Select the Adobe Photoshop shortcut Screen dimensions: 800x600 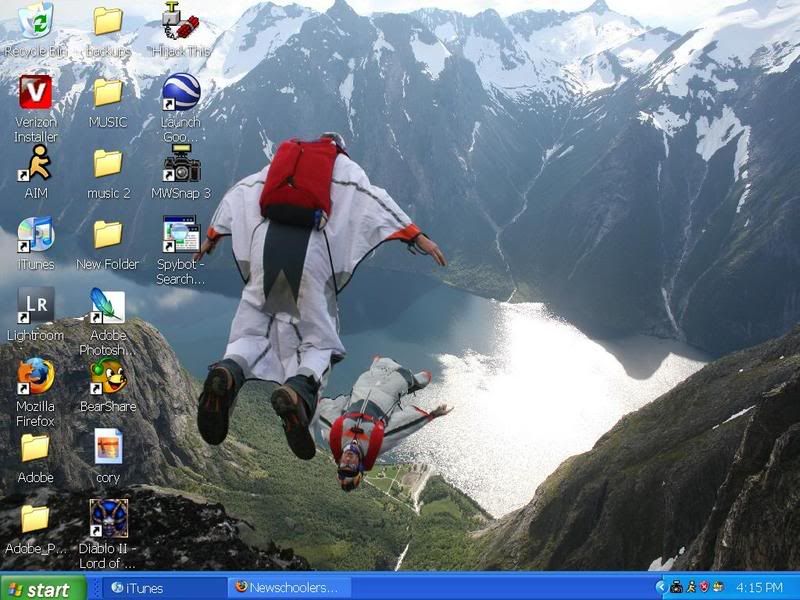[108, 306]
